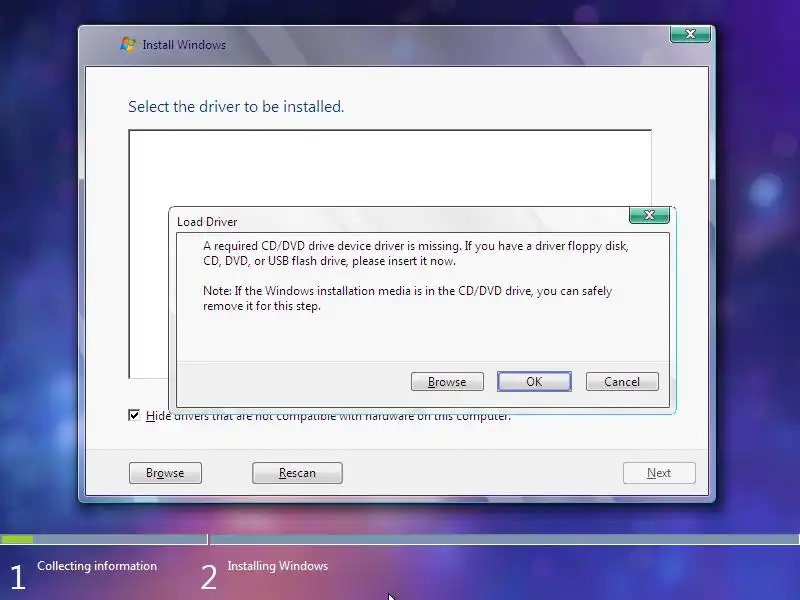Click the 'Collecting information' step label

[x=97, y=566]
